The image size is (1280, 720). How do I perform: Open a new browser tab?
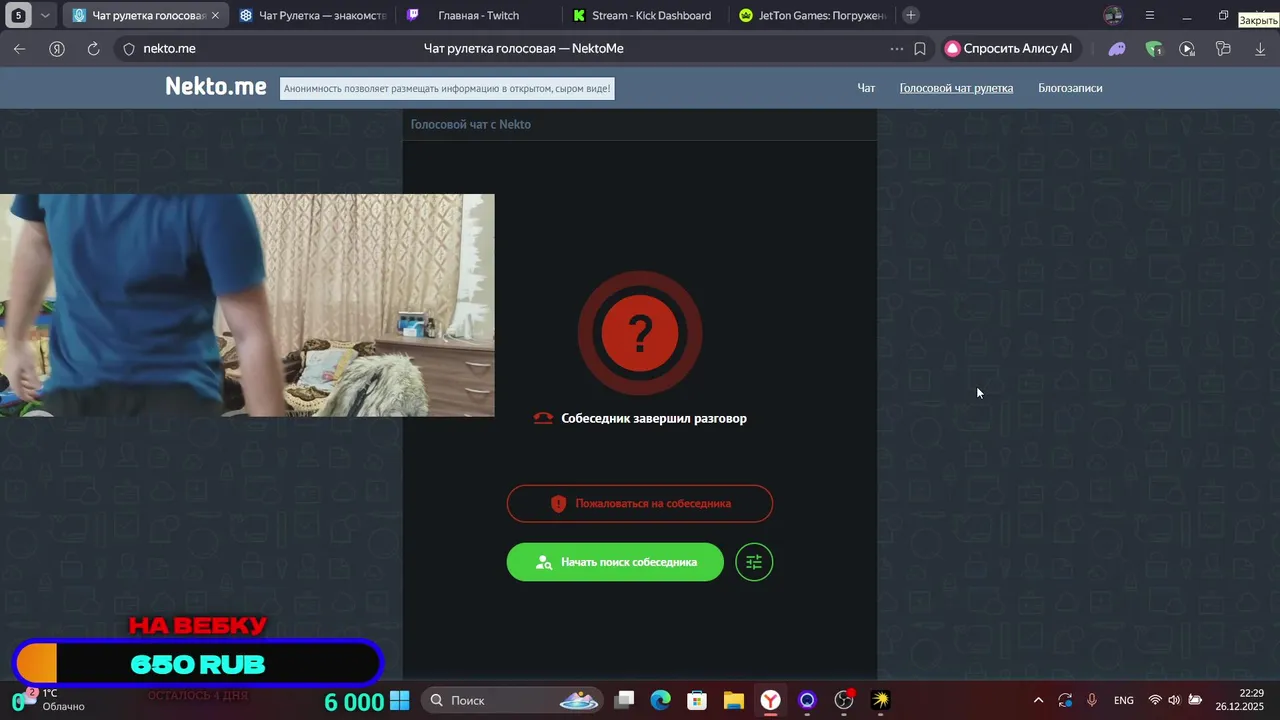[910, 15]
